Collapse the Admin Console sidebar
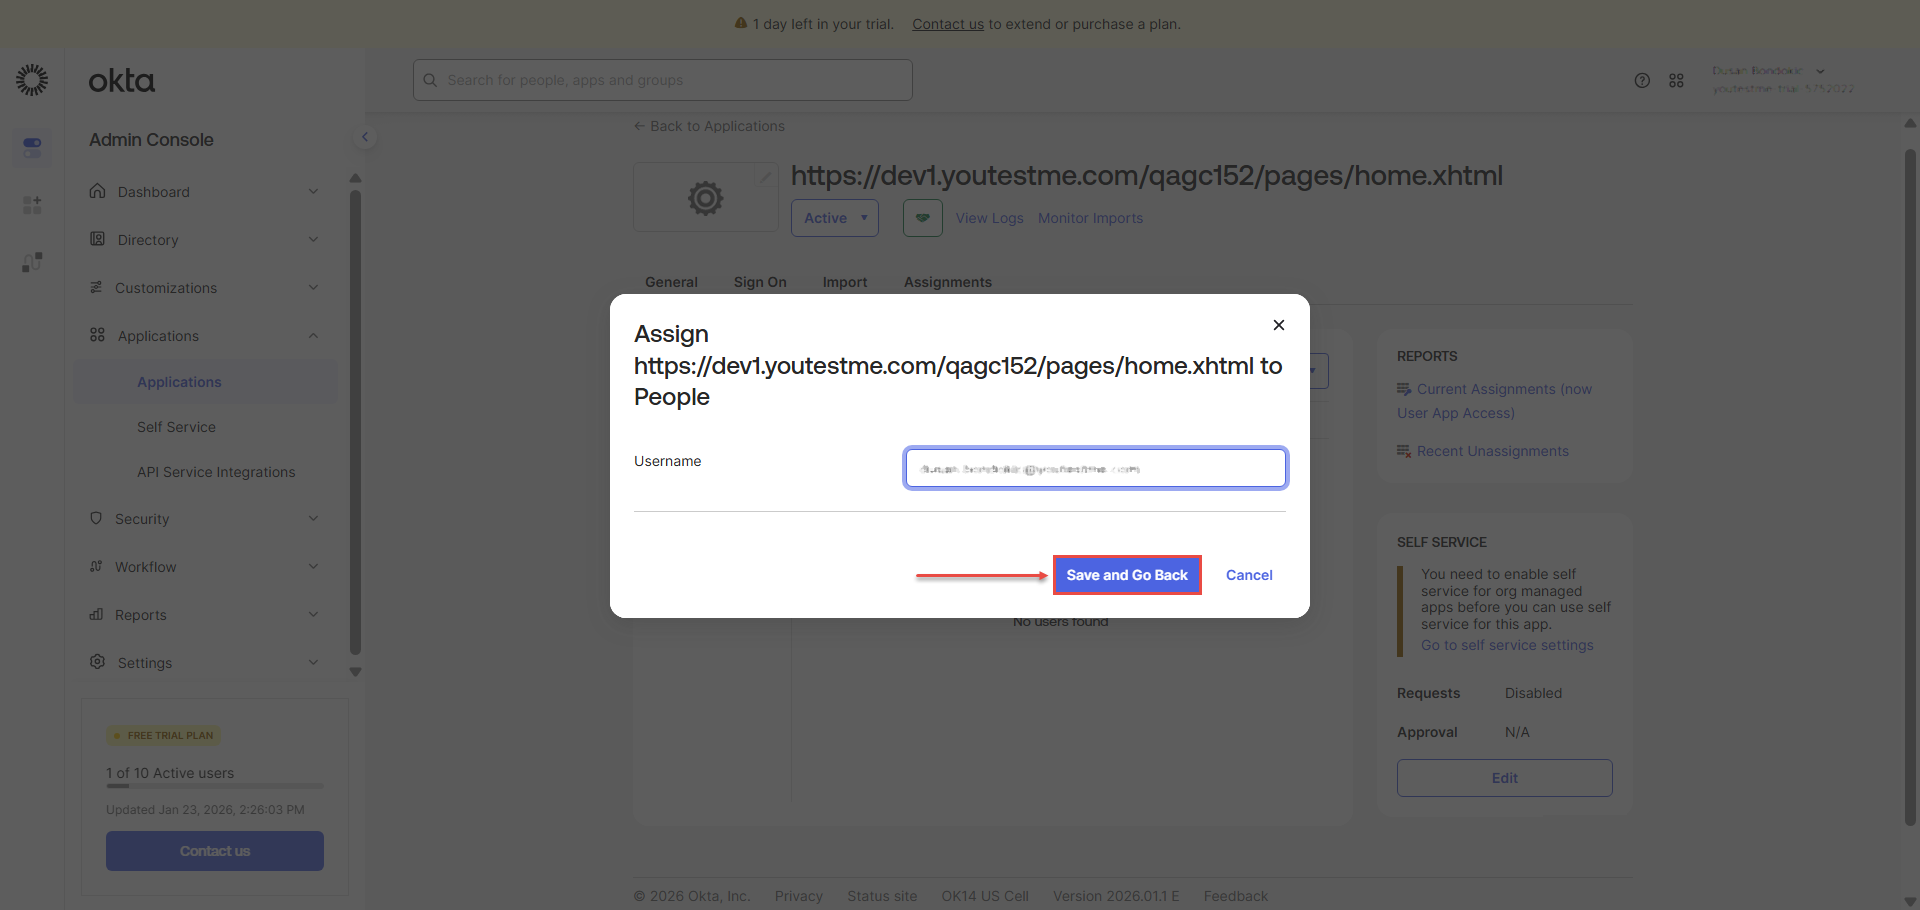Screen dimensions: 1920x910 coord(365,137)
